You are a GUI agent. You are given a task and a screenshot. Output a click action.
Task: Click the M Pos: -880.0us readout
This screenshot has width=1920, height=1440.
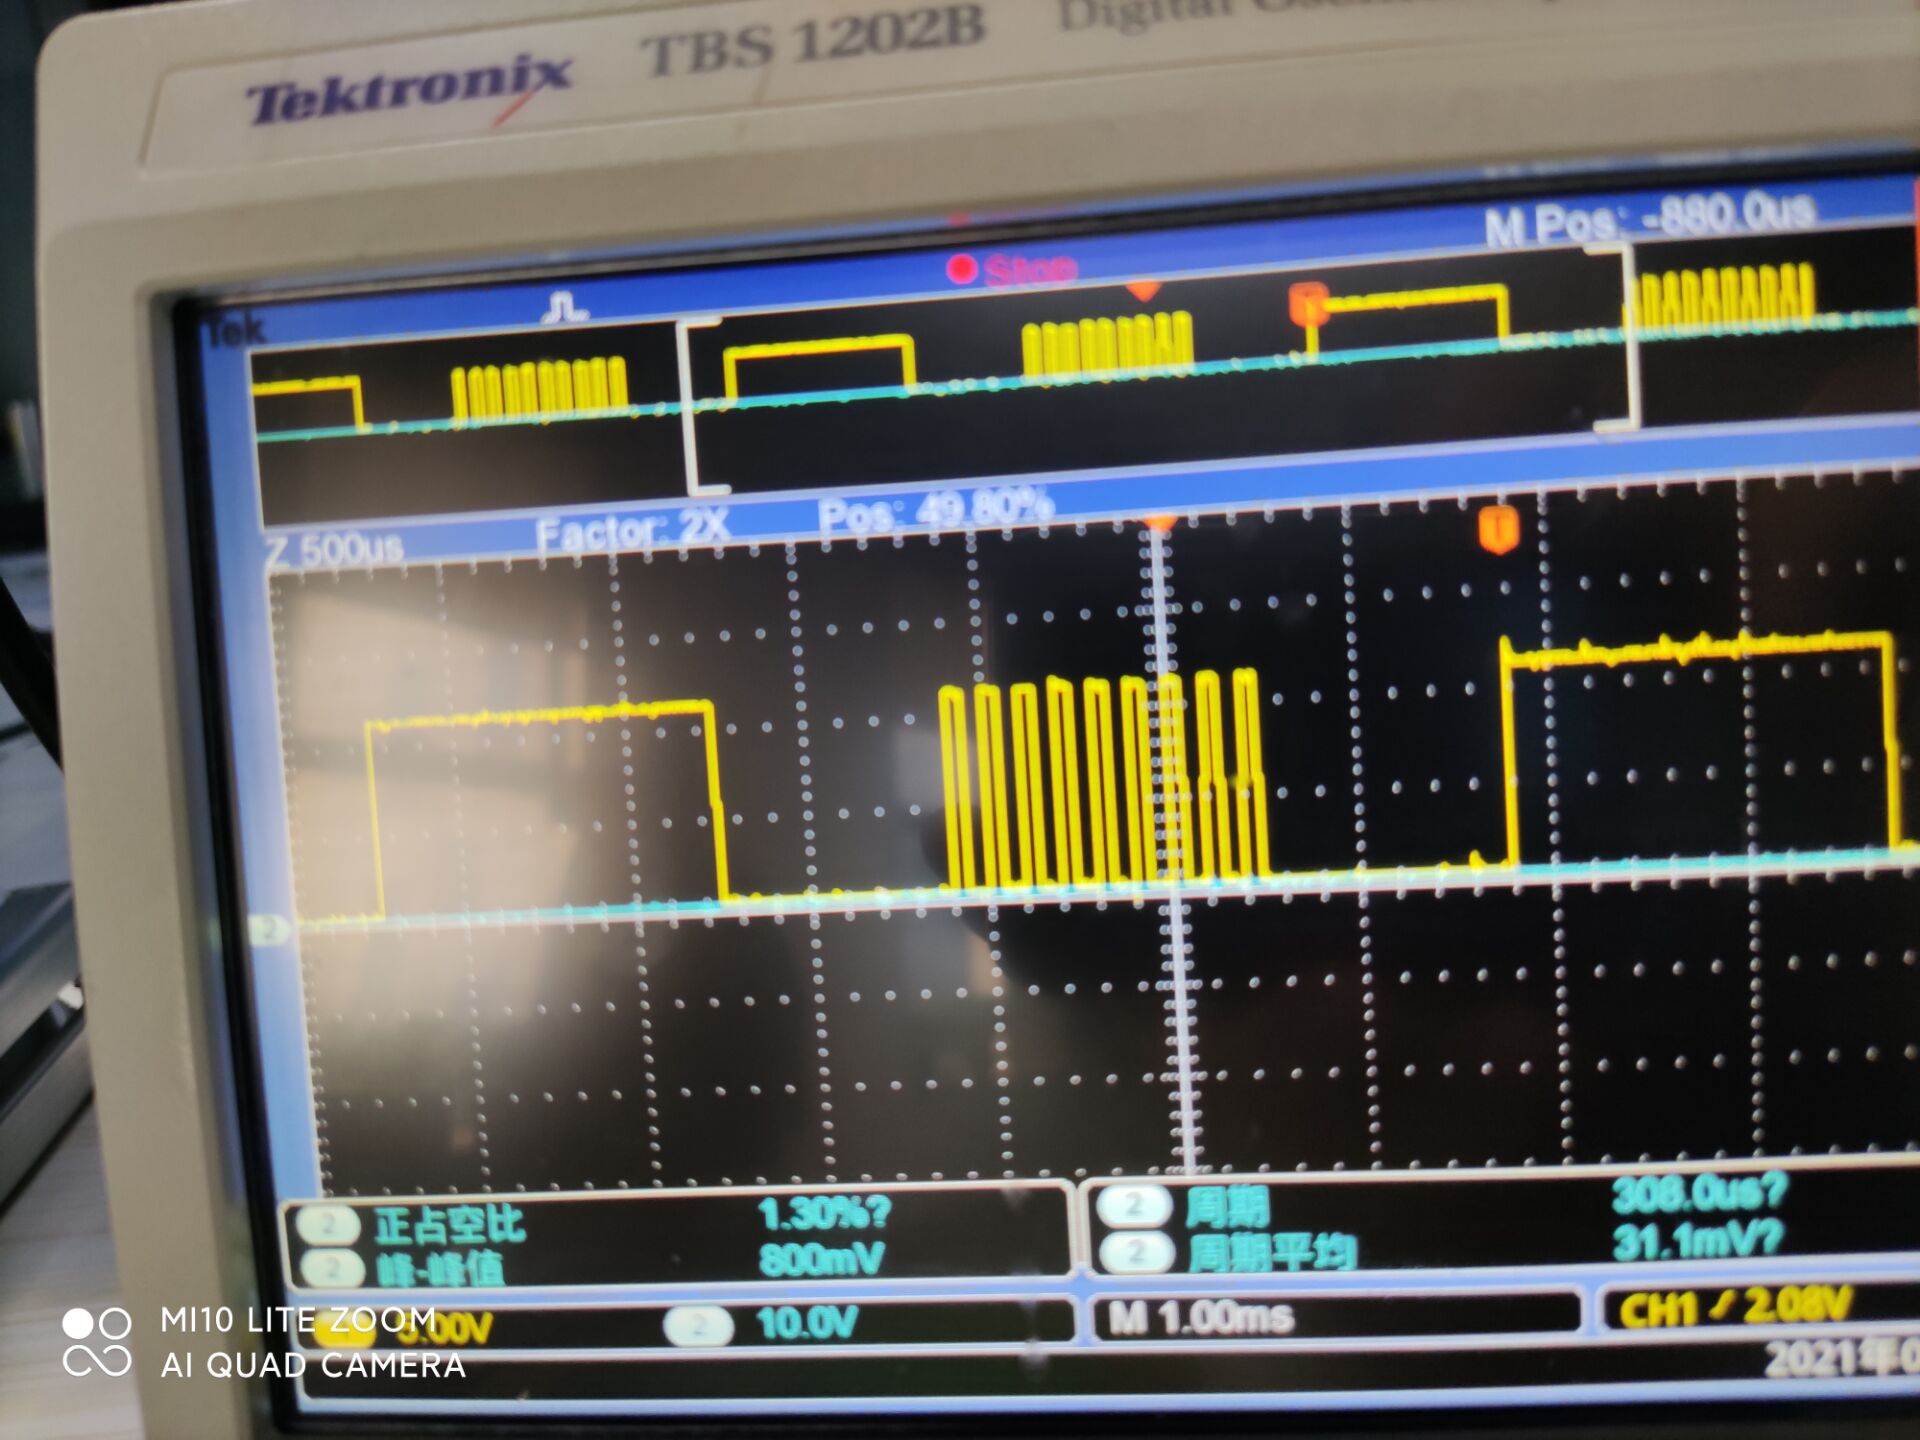click(x=1649, y=218)
